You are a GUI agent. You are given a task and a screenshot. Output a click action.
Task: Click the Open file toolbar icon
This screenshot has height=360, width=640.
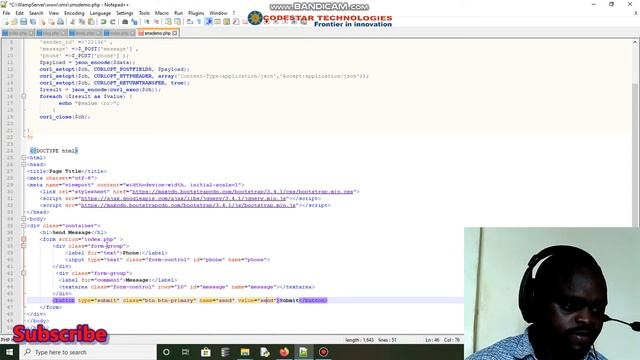(x=14, y=22)
